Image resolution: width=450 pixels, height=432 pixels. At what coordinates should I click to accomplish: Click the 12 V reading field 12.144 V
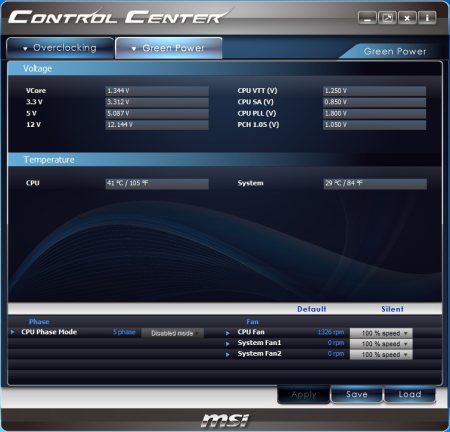(x=157, y=125)
